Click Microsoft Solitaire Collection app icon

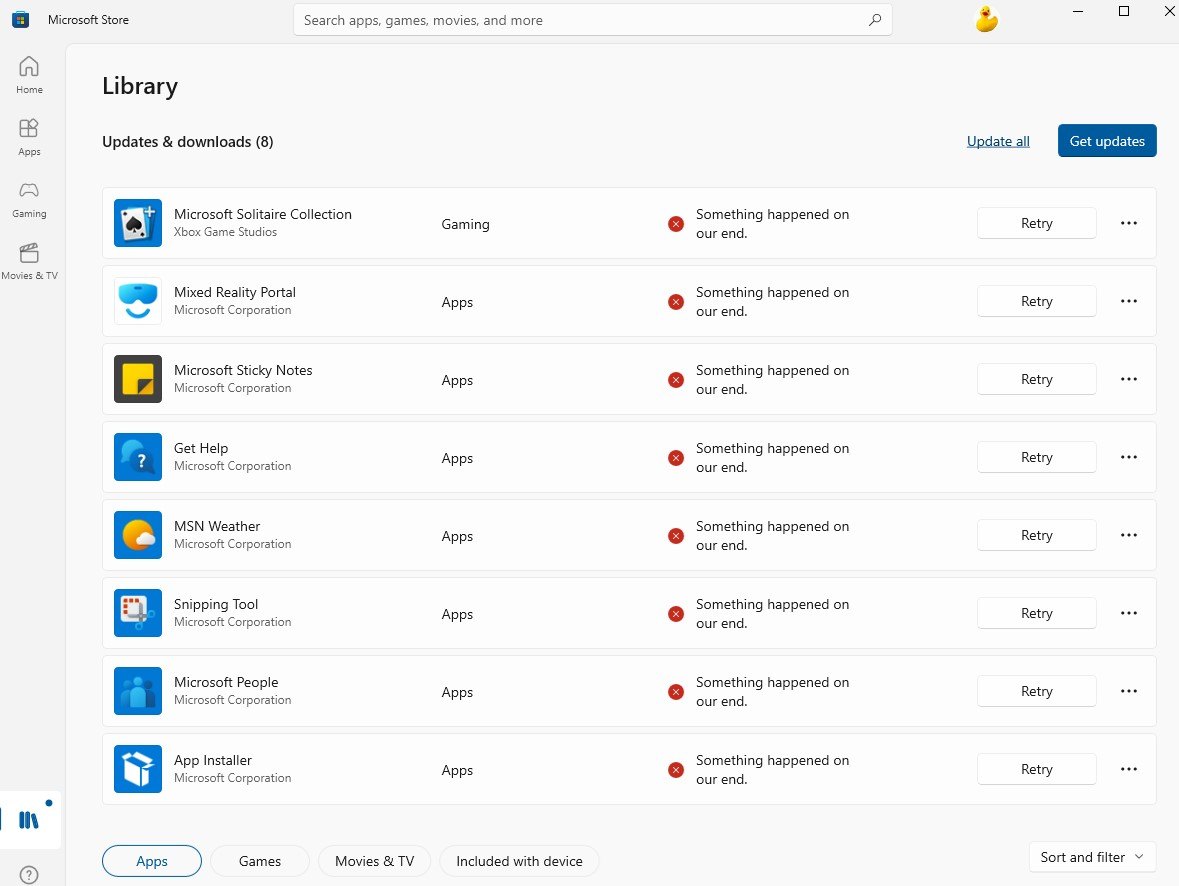[138, 223]
